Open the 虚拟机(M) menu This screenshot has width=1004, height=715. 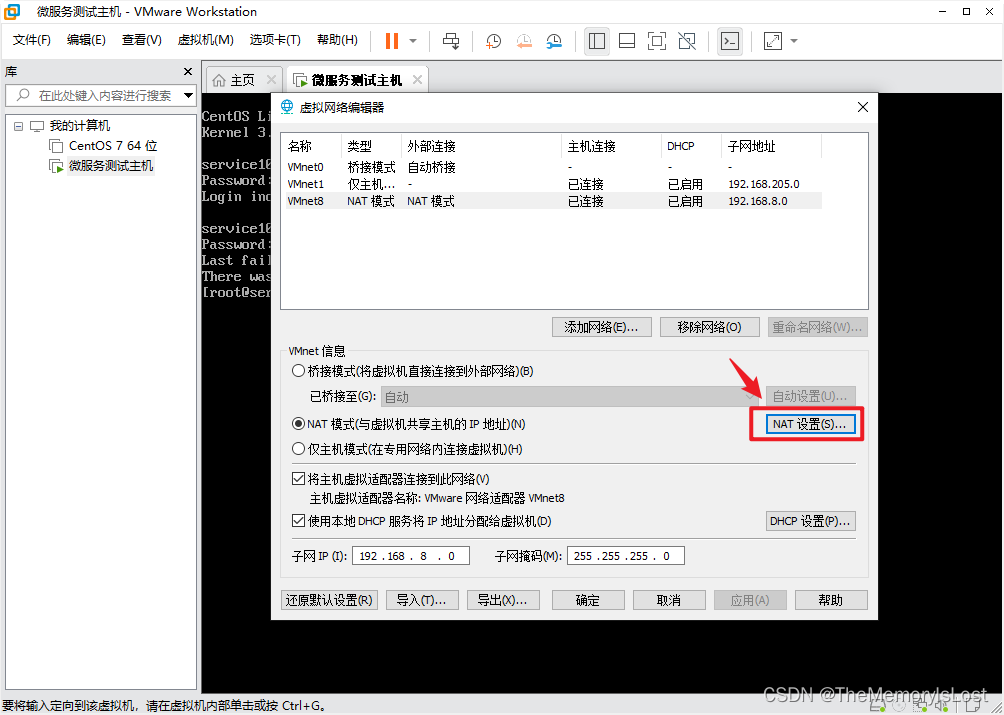pyautogui.click(x=205, y=40)
